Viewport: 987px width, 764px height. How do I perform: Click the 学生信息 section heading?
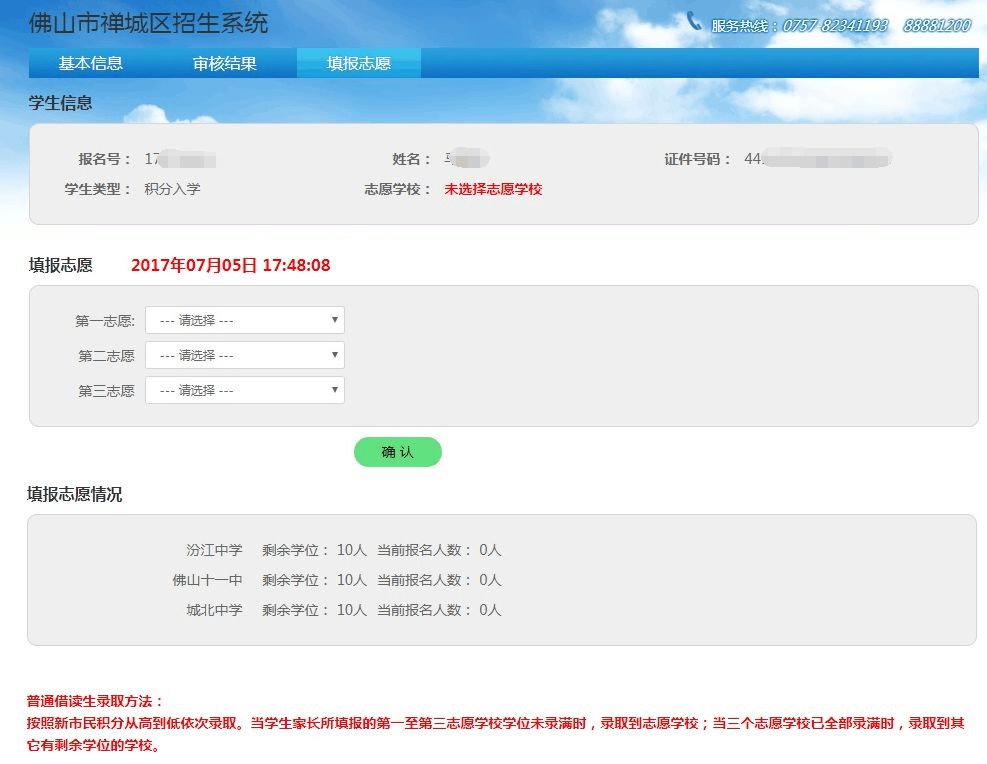[60, 103]
